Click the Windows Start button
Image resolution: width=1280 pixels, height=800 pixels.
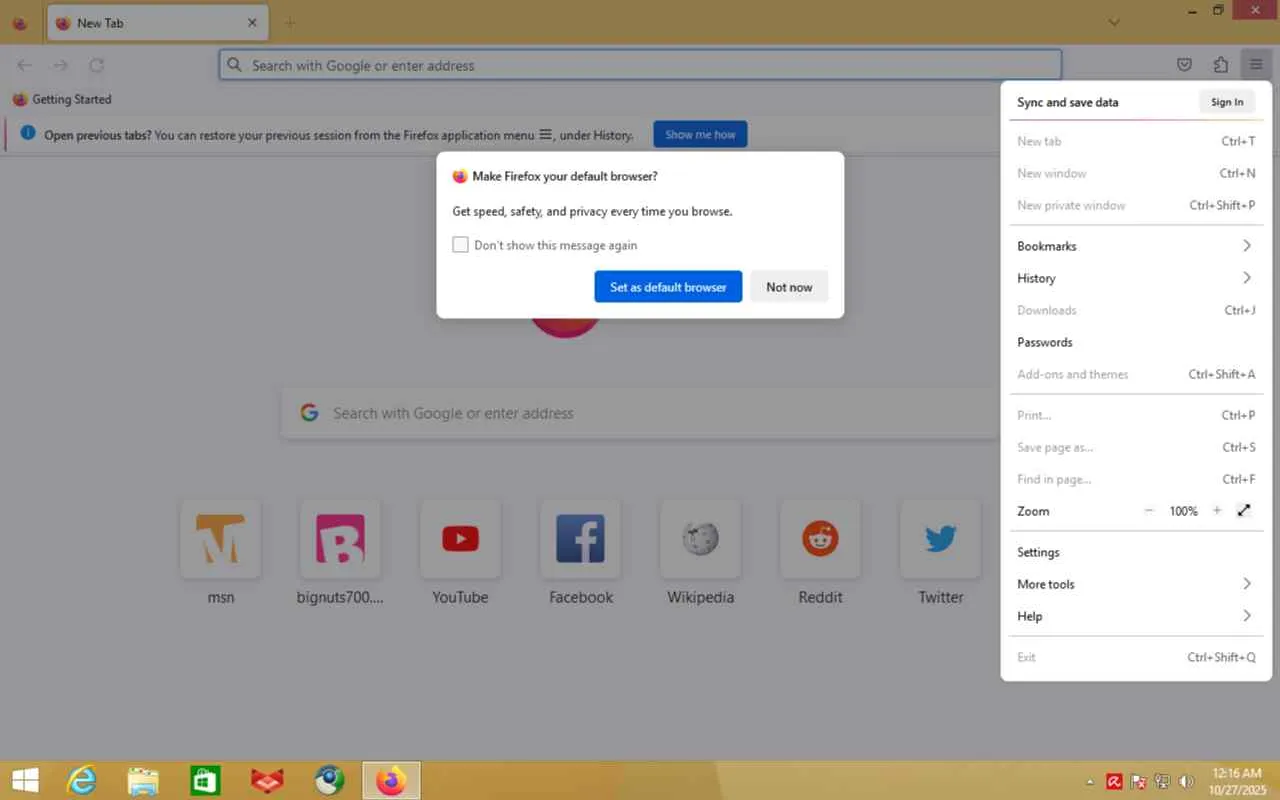[25, 780]
